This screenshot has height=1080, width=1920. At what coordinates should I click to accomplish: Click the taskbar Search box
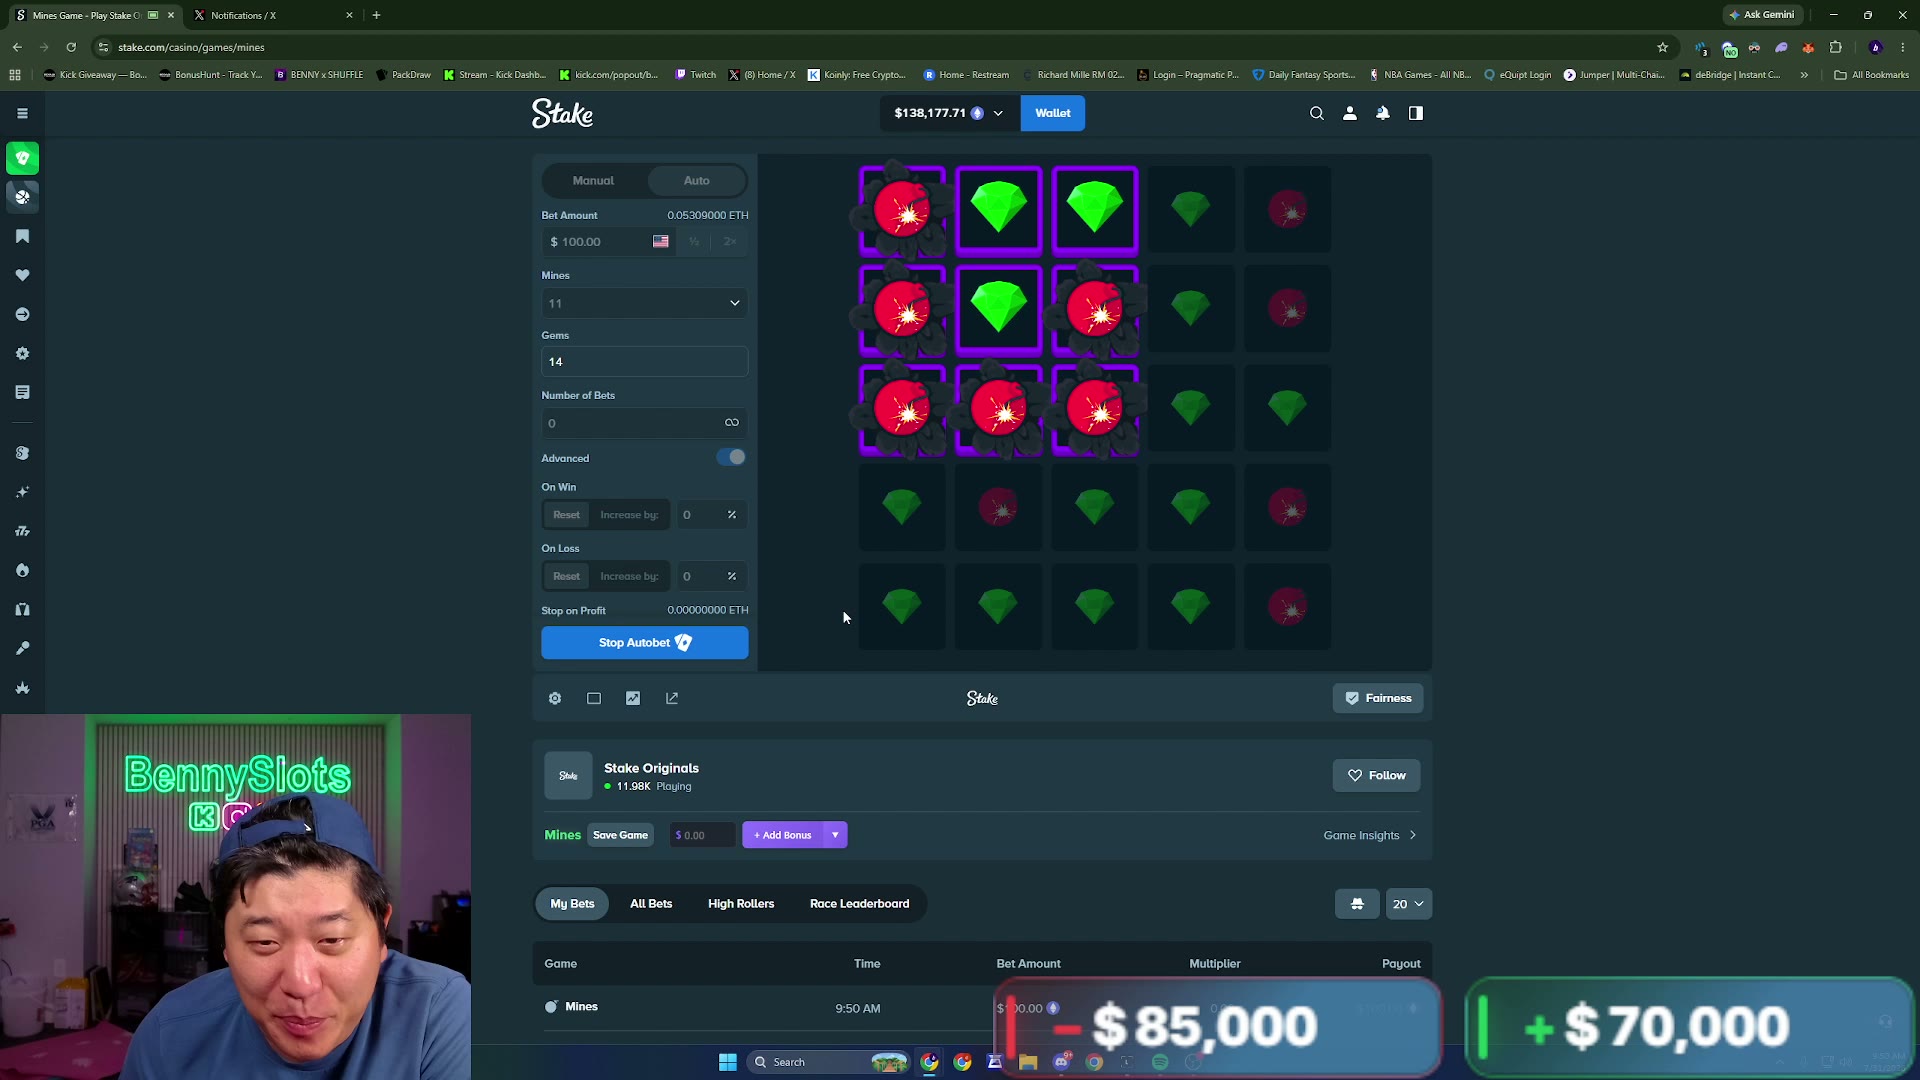pos(830,1062)
